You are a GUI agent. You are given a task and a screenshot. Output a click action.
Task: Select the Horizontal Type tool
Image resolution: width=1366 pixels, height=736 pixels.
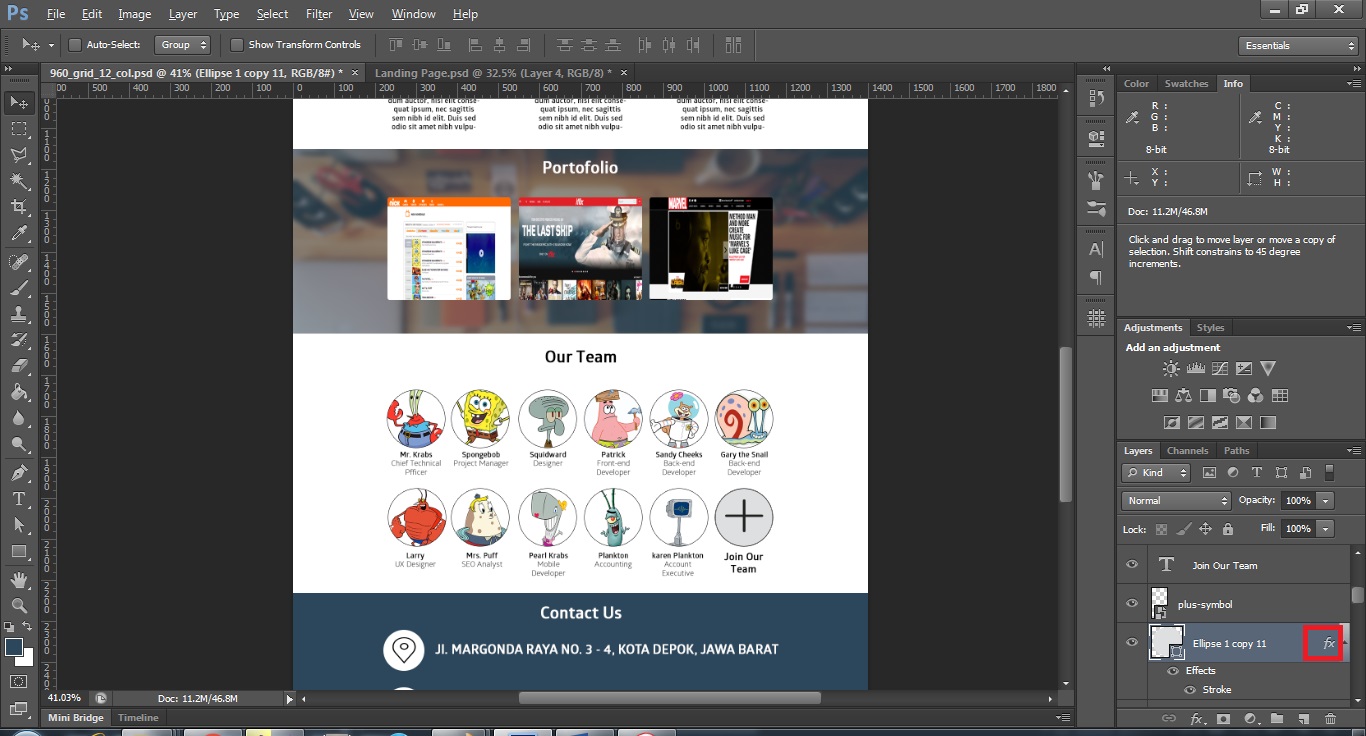click(19, 499)
